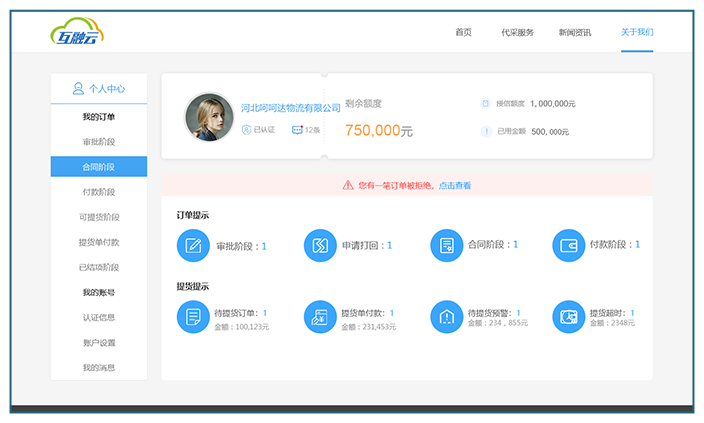Screen dimensions: 704x423
Task: Click the 申请打回 round icon
Action: point(320,245)
